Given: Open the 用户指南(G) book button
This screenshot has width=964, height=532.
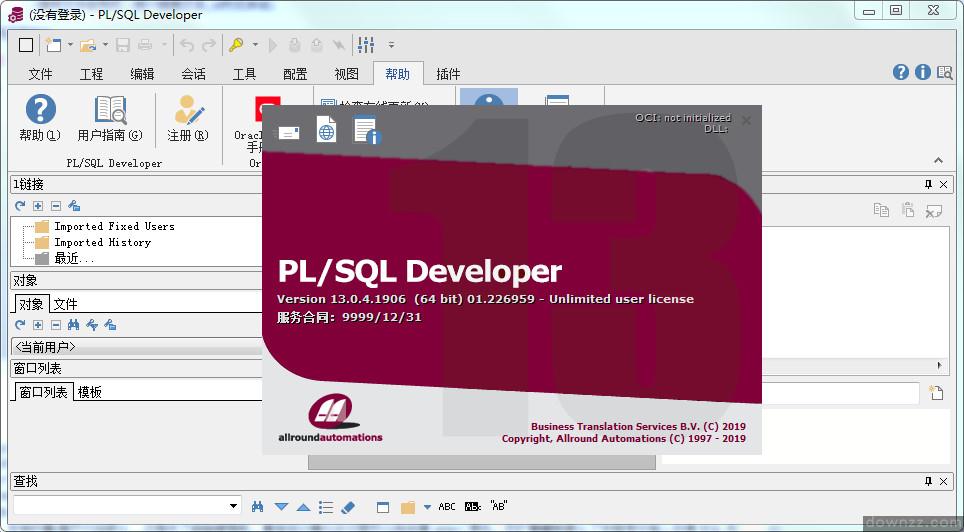Looking at the screenshot, I should 111,119.
